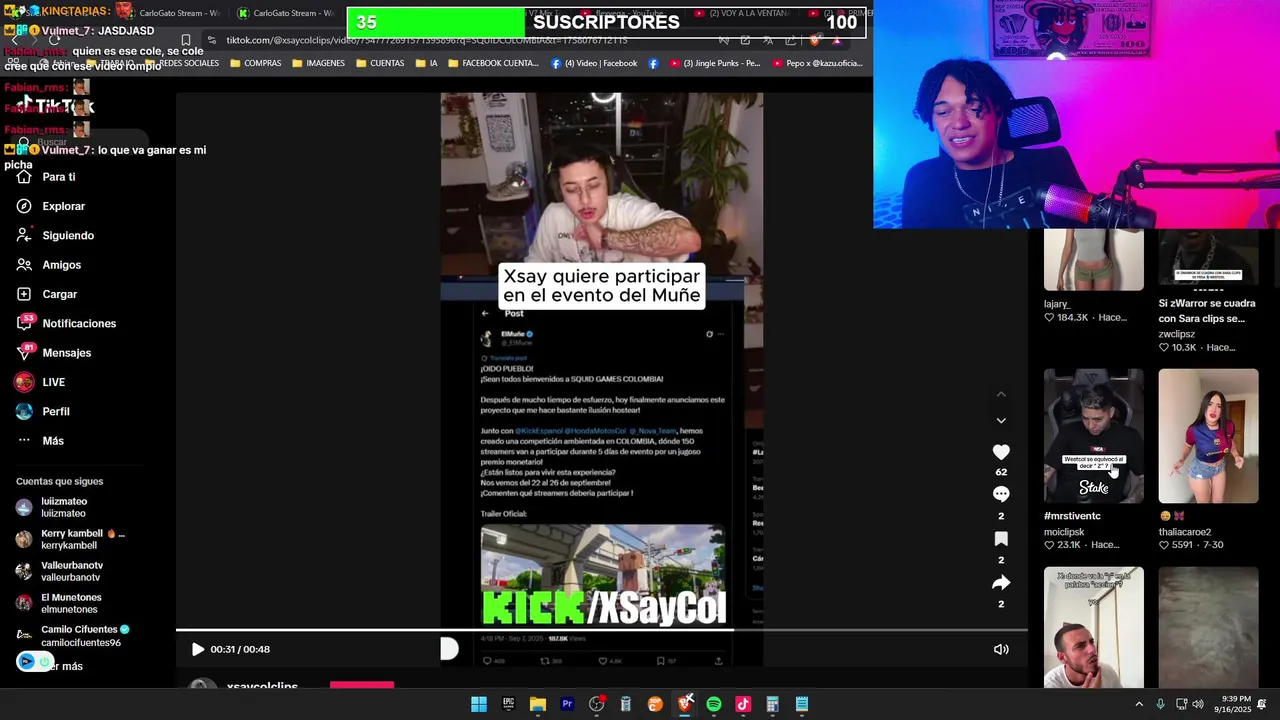
Task: Open File Explorer from taskbar
Action: pyautogui.click(x=537, y=704)
